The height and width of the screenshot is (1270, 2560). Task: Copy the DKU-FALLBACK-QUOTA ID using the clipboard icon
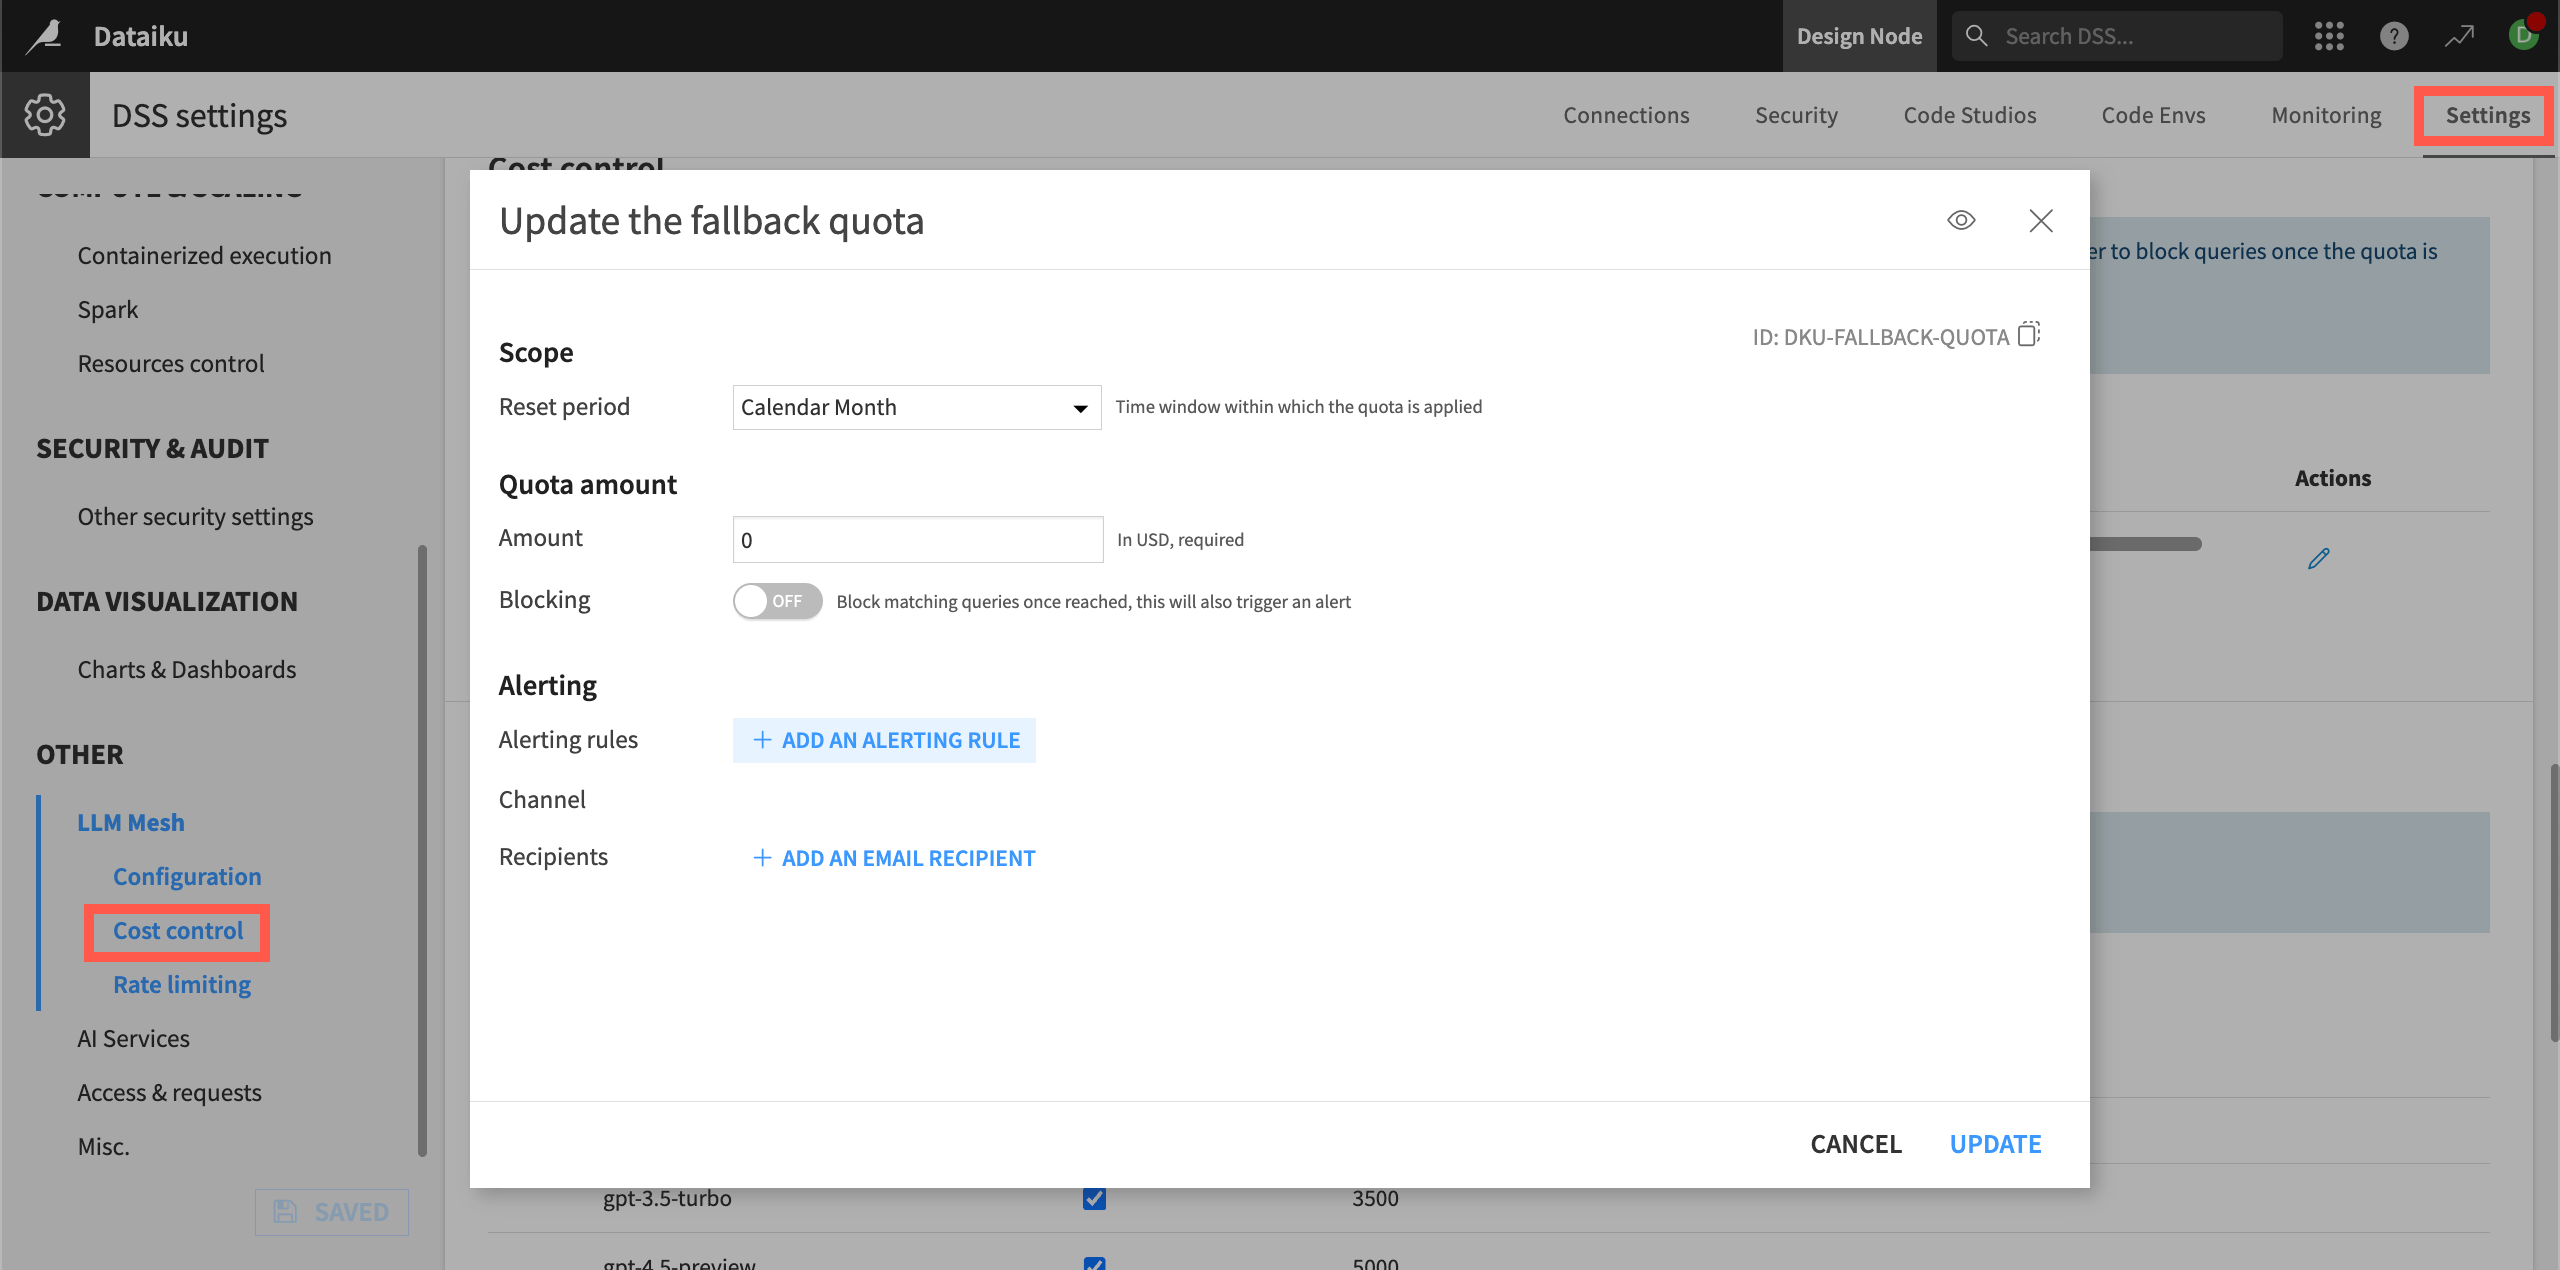click(2028, 335)
